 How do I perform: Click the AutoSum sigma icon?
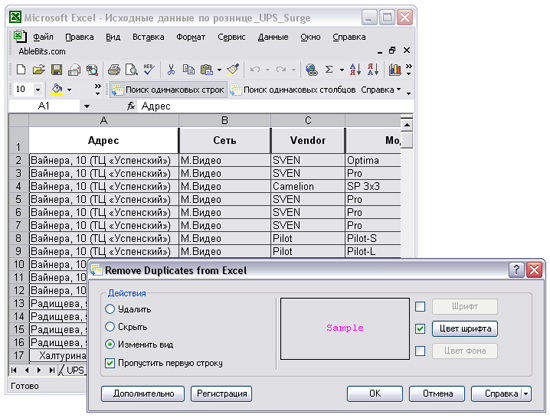pyautogui.click(x=329, y=70)
